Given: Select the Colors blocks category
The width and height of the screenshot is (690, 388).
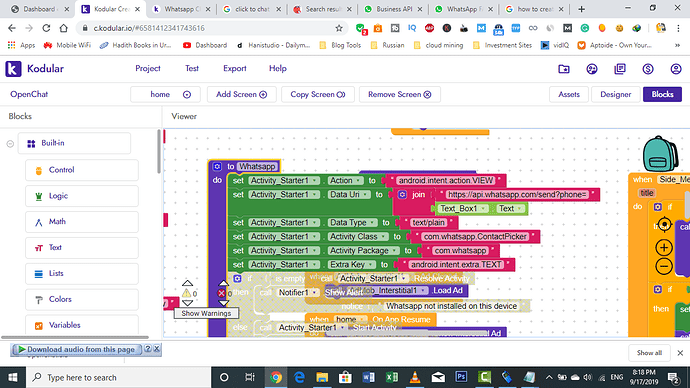Looking at the screenshot, I should 82,300.
